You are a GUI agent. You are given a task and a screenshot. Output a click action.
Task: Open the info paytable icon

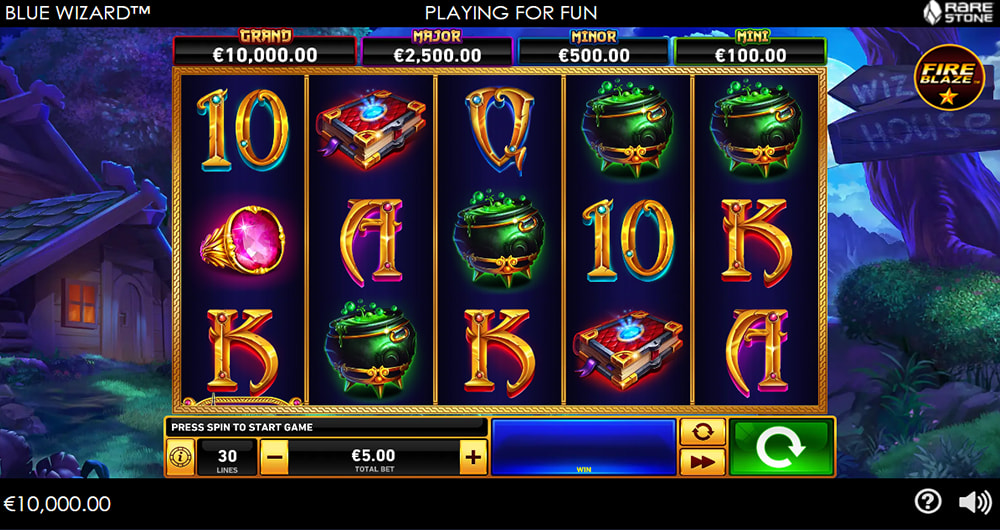point(180,457)
